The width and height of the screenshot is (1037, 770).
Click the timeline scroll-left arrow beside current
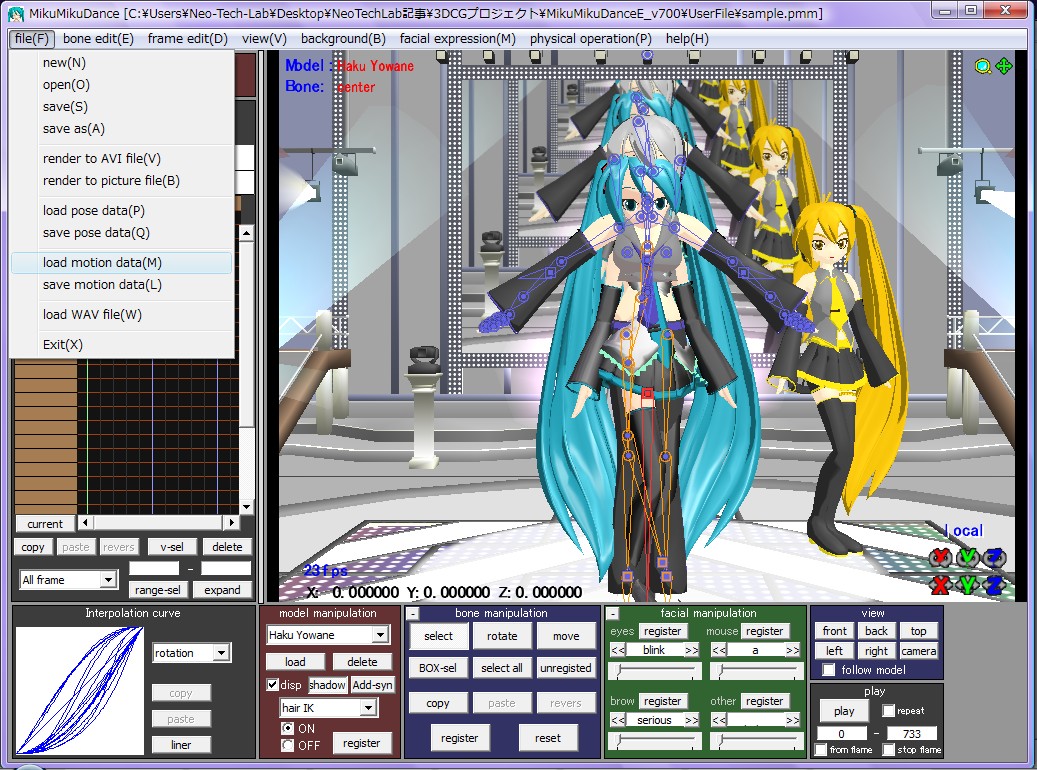[x=85, y=523]
